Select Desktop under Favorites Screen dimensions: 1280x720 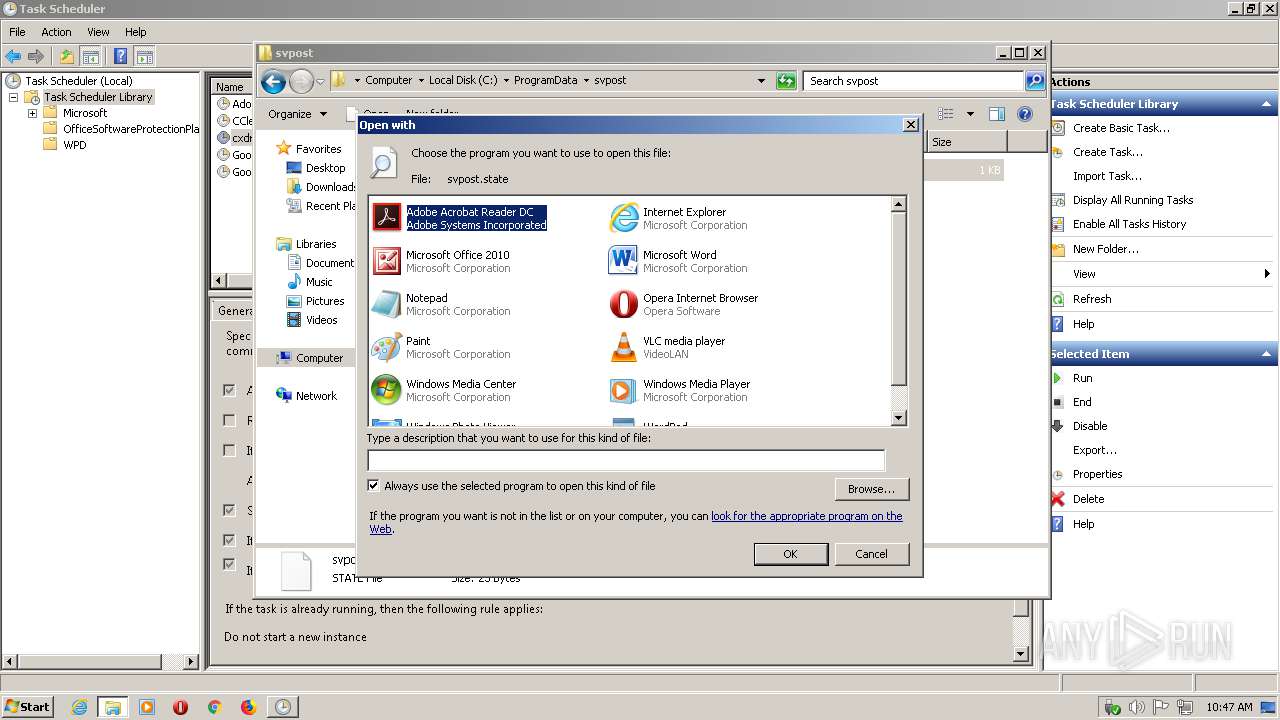click(325, 168)
